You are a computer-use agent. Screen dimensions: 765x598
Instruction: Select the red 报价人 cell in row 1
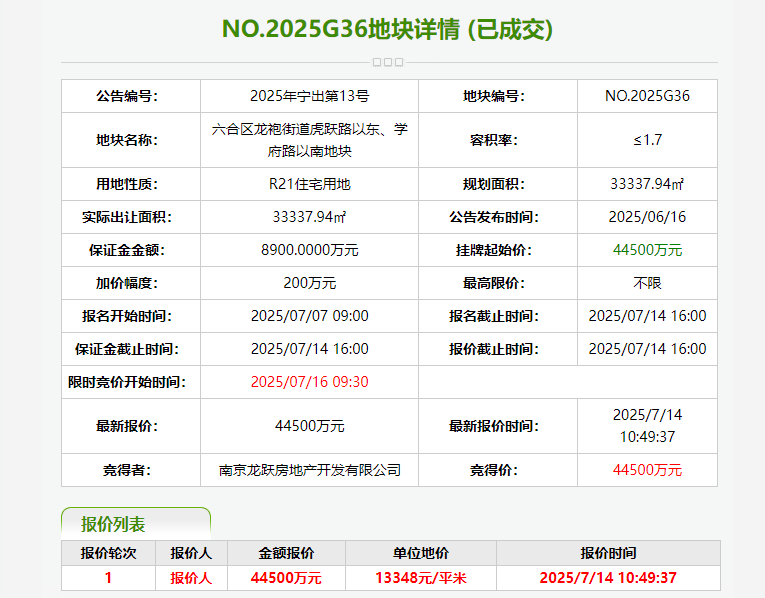[191, 578]
